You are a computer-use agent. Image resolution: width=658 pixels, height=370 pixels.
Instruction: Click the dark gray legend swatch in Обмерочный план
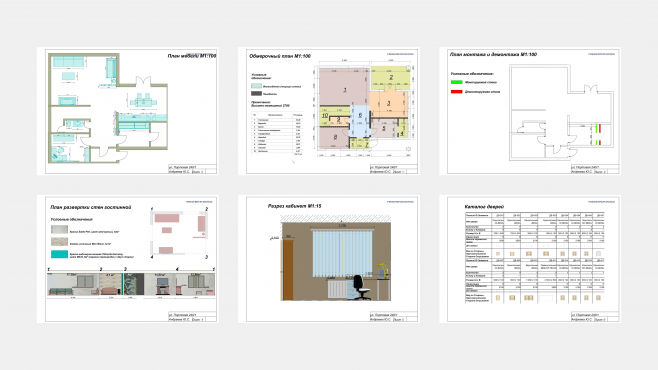click(x=256, y=94)
